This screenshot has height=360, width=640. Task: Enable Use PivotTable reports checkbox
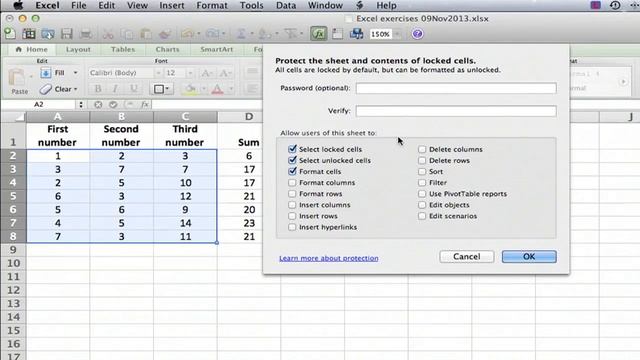[x=422, y=193]
